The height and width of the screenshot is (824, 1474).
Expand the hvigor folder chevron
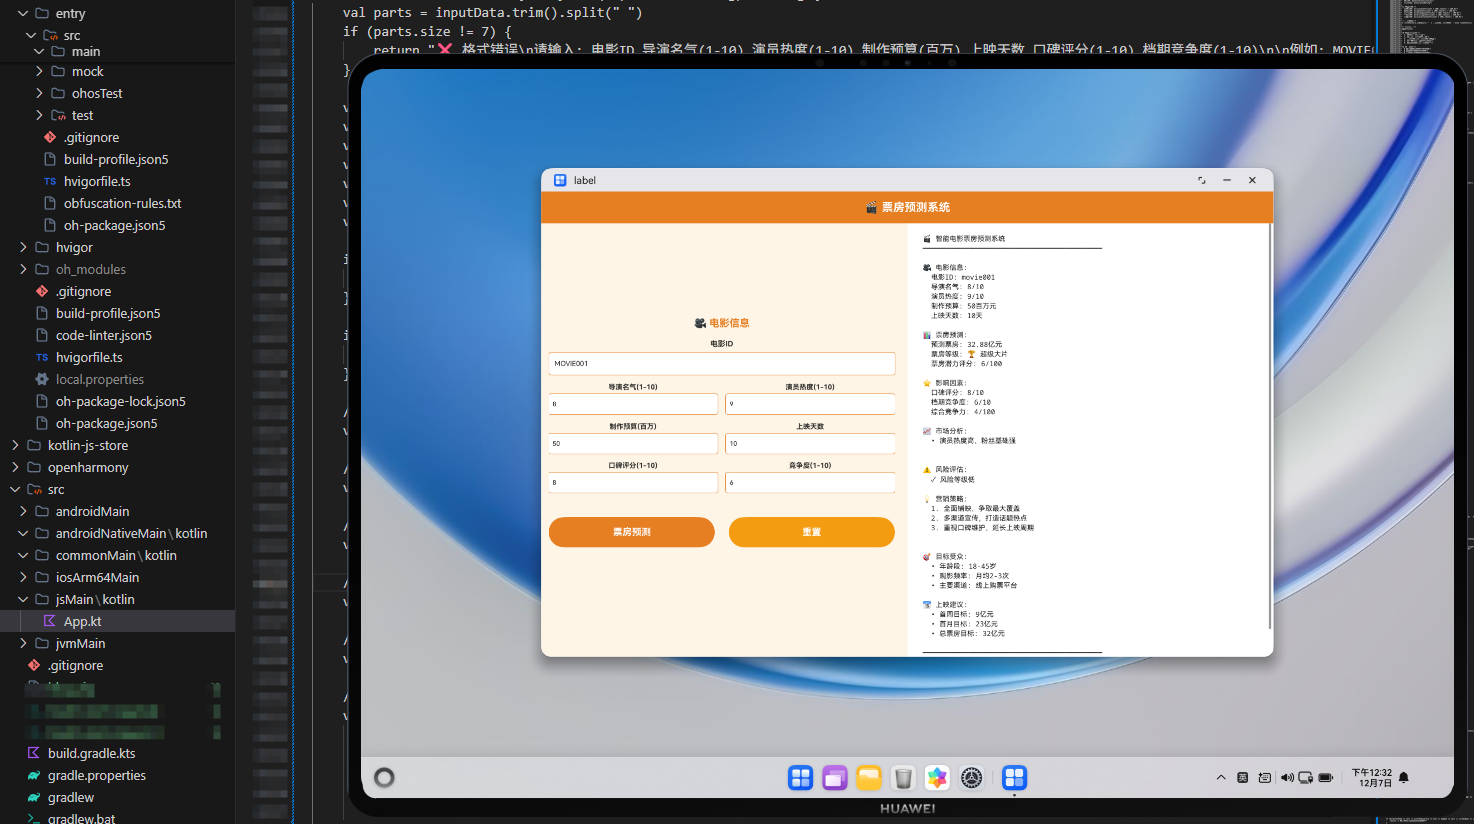tap(23, 247)
